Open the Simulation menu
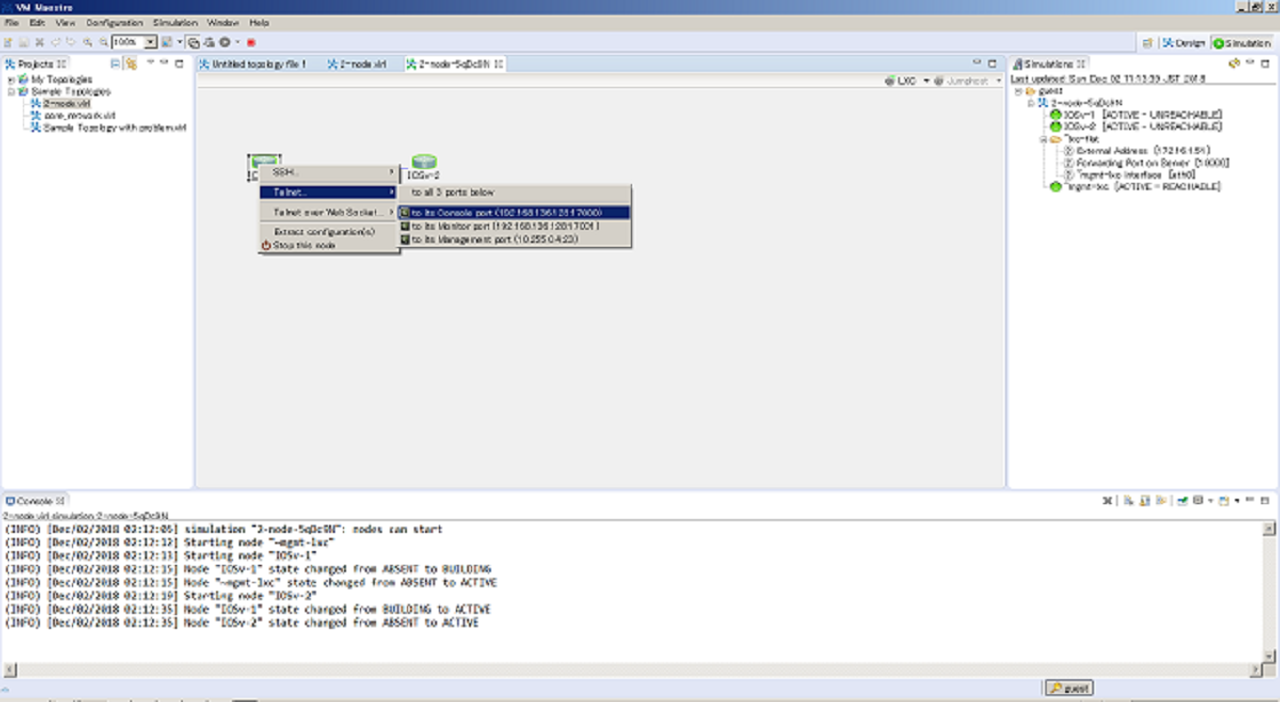The height and width of the screenshot is (720, 1280). click(176, 22)
